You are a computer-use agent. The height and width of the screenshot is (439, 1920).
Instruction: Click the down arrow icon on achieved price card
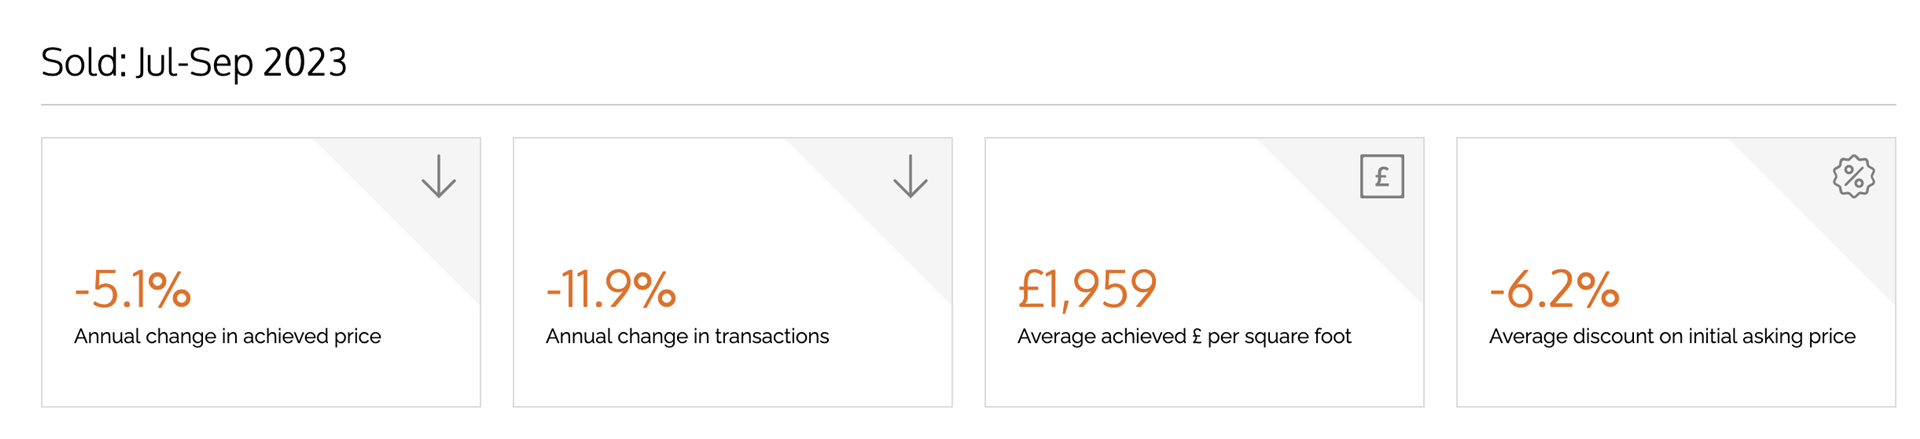(438, 176)
